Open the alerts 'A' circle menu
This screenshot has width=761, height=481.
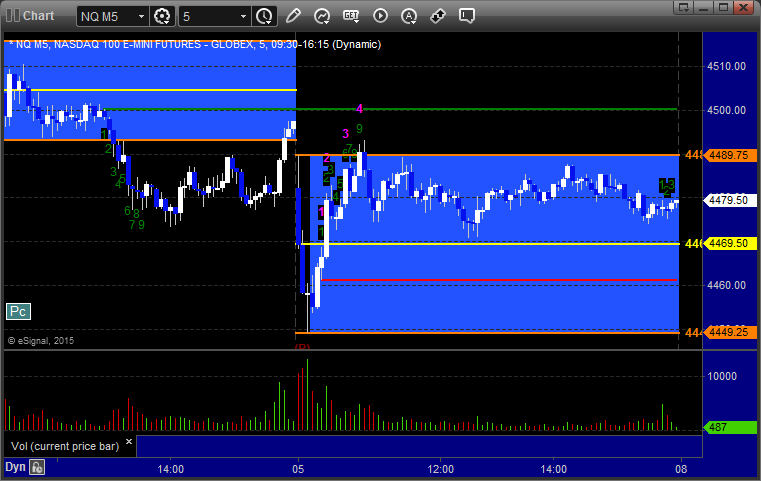[x=409, y=16]
